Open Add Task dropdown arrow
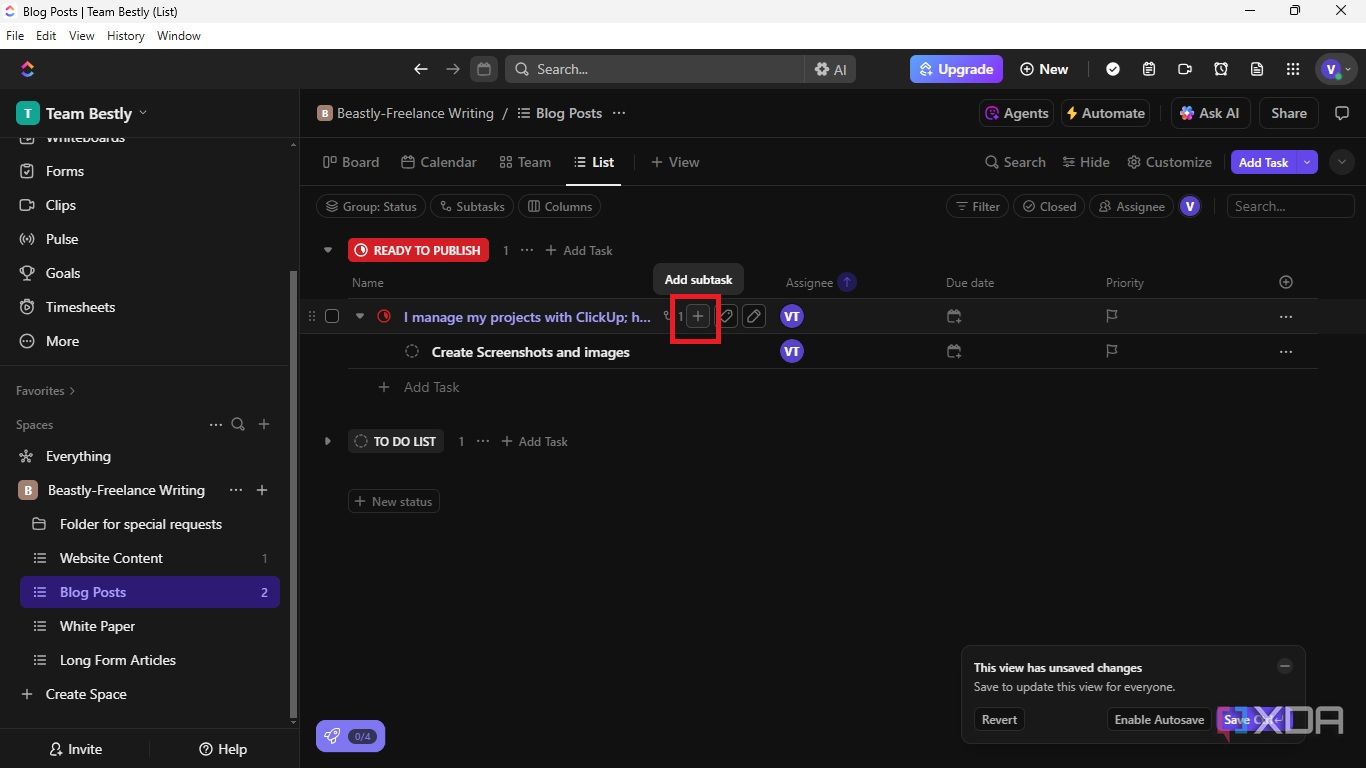The height and width of the screenshot is (768, 1366). pyautogui.click(x=1307, y=162)
